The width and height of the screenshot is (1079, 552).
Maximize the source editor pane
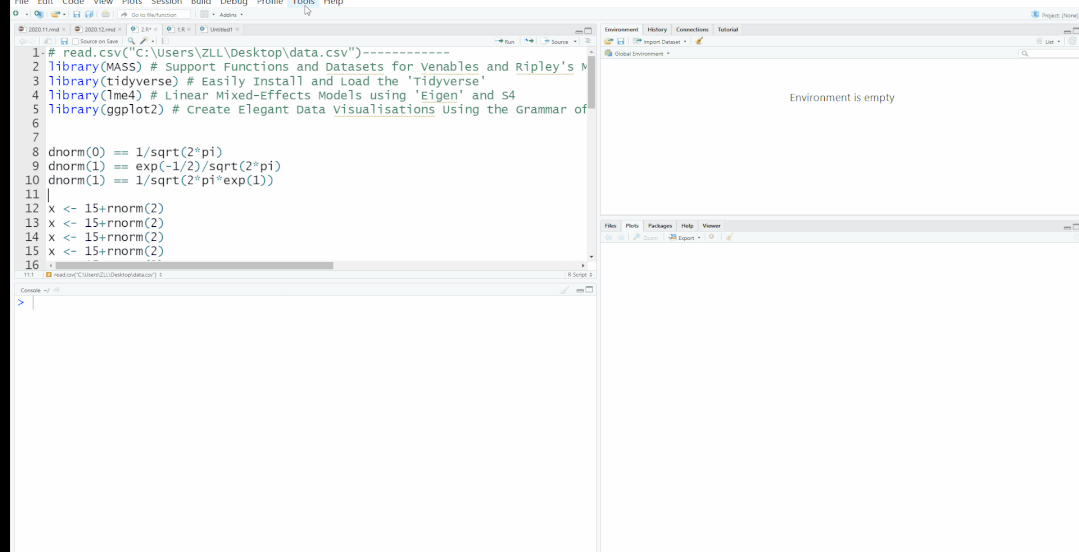coord(588,30)
